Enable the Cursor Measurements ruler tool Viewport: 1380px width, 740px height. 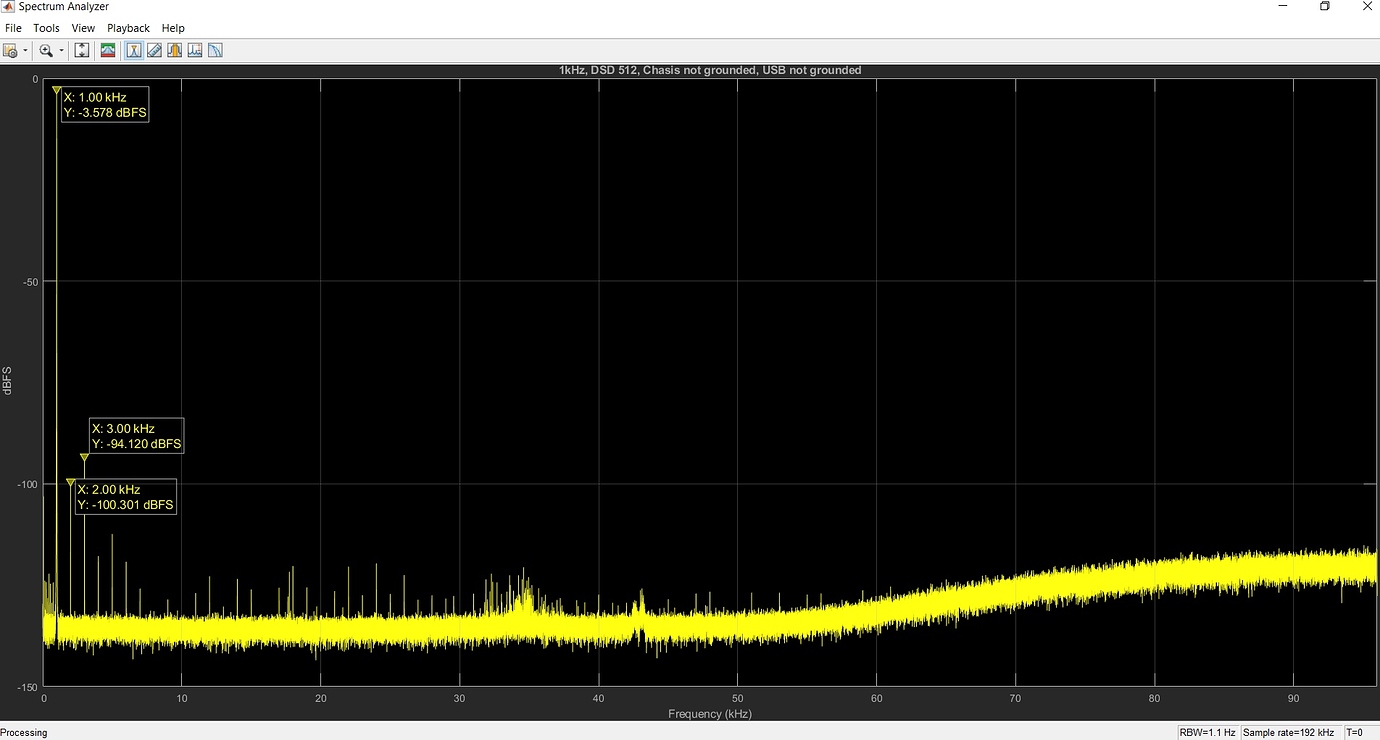(x=154, y=50)
